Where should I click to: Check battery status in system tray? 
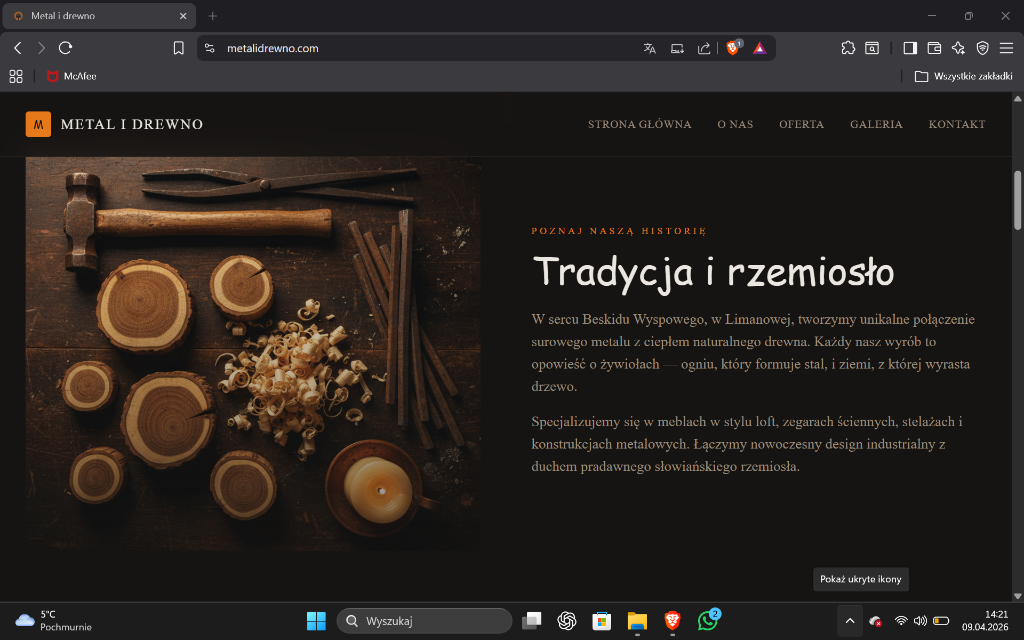click(940, 620)
